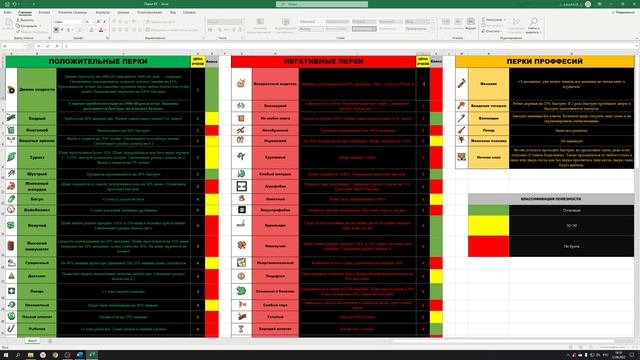Image resolution: width=640 pixels, height=360 pixels.
Task: Open Windows Start menu
Action: (x=6, y=355)
